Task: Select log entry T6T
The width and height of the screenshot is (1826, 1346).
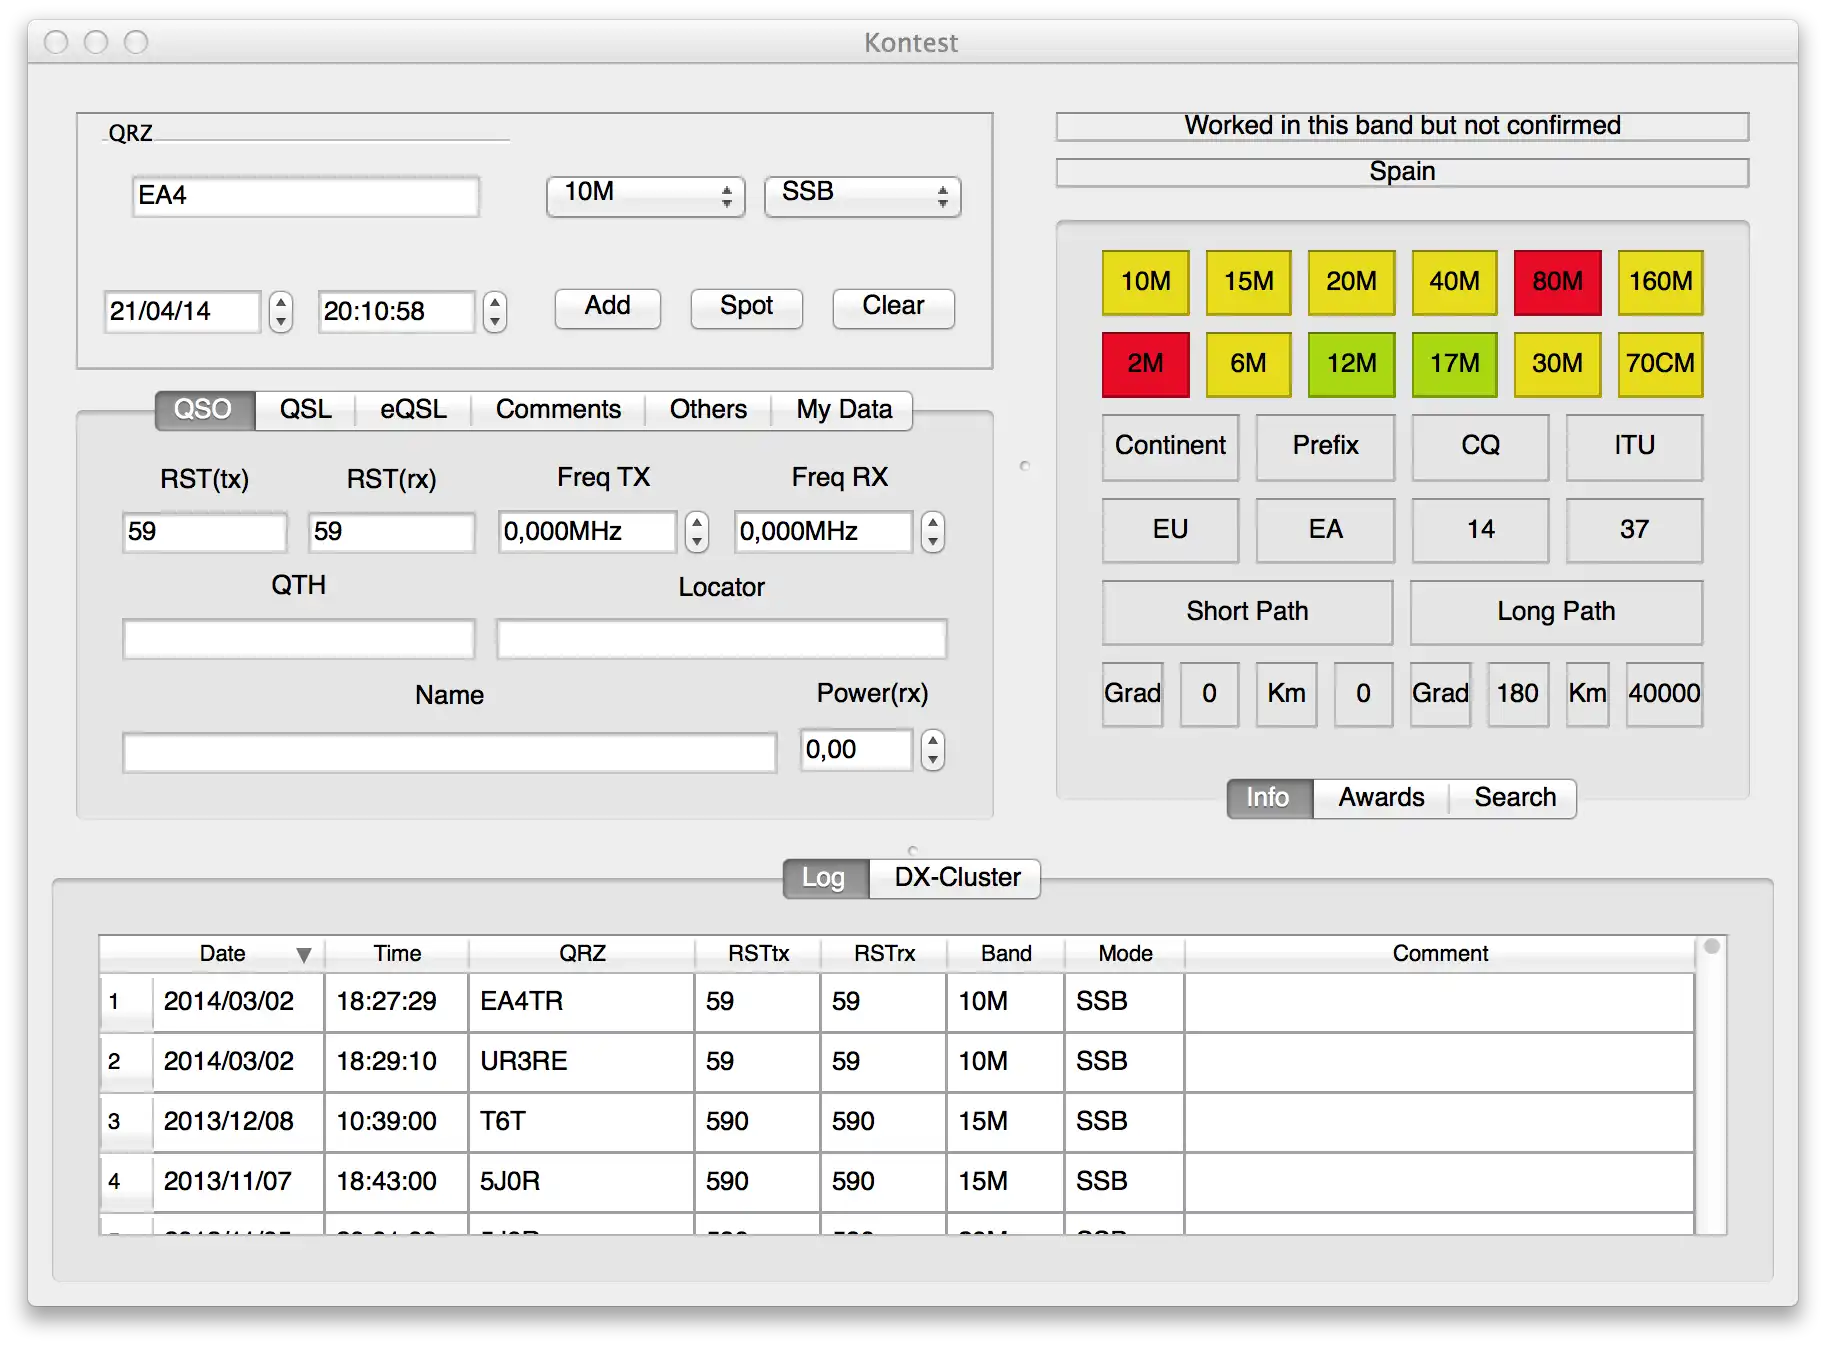Action: pos(896,1122)
